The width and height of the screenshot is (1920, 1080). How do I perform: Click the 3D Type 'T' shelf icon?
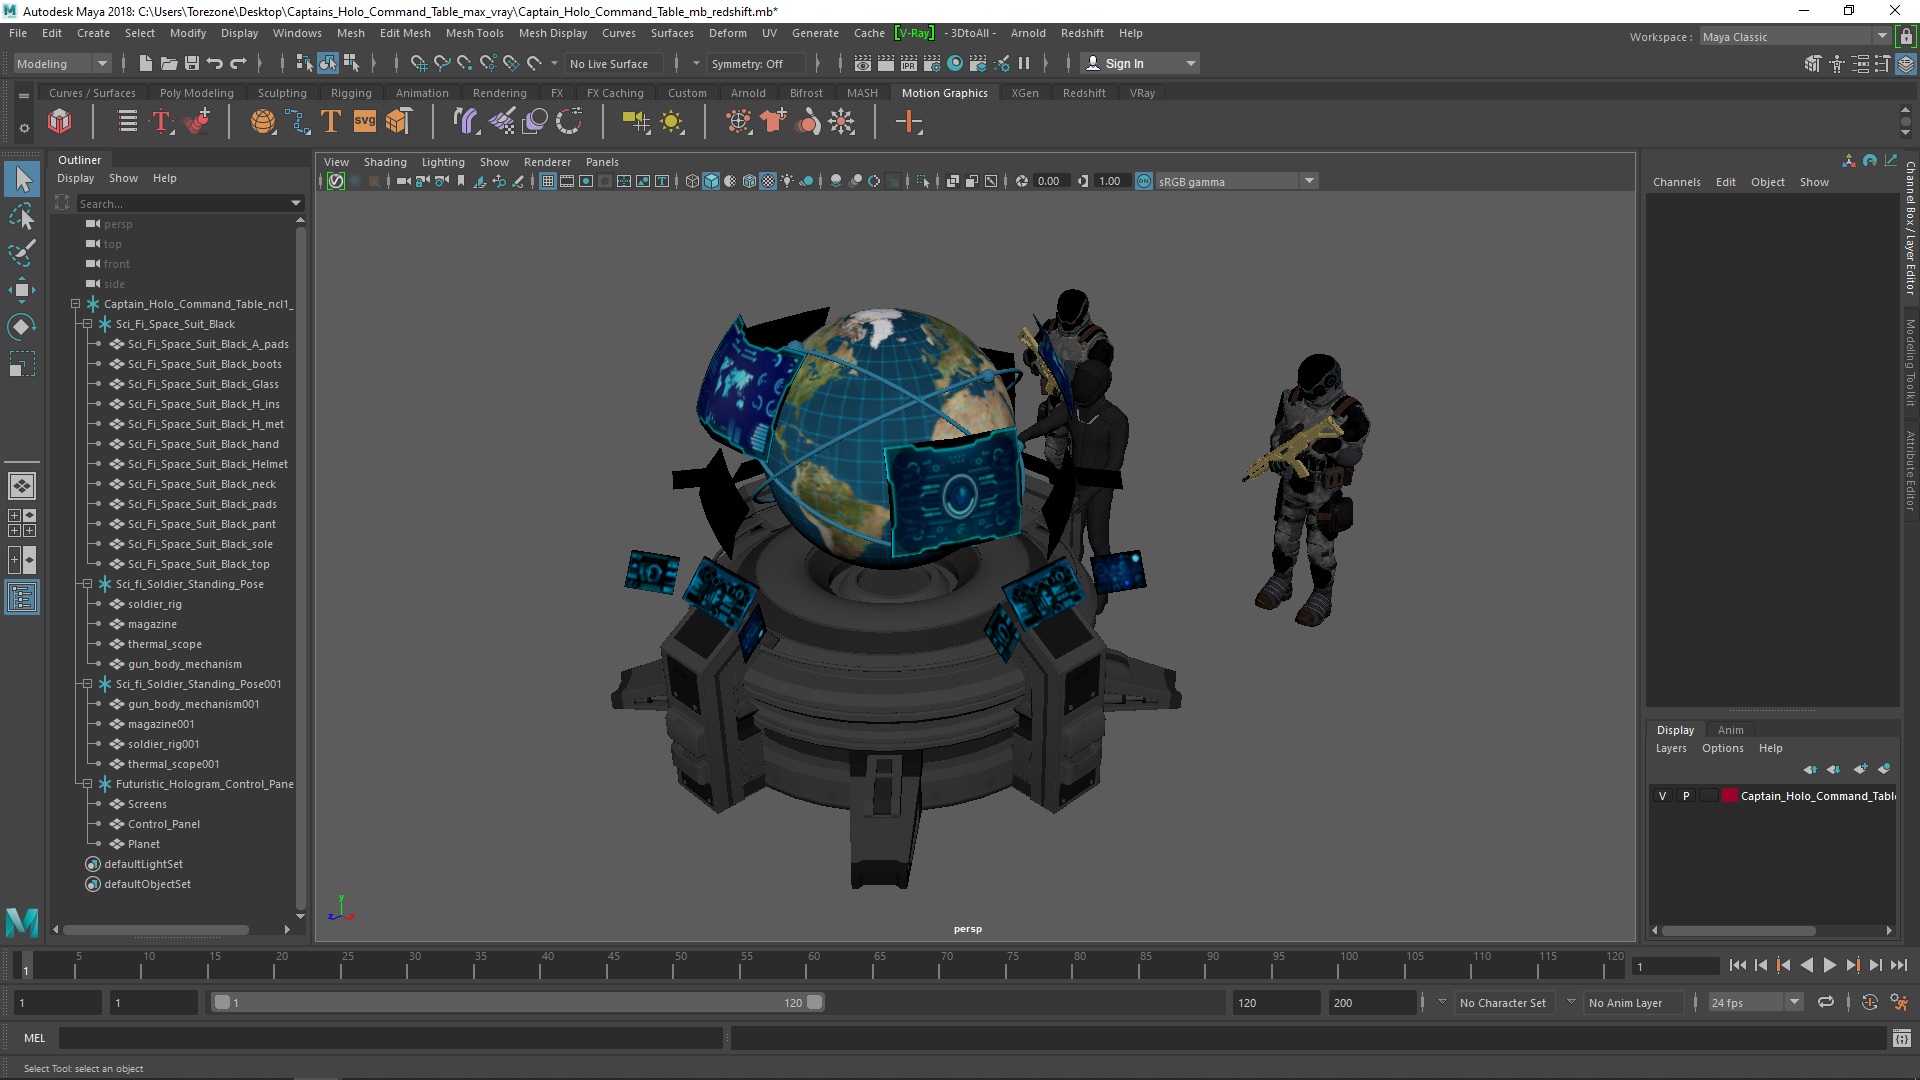tap(330, 122)
